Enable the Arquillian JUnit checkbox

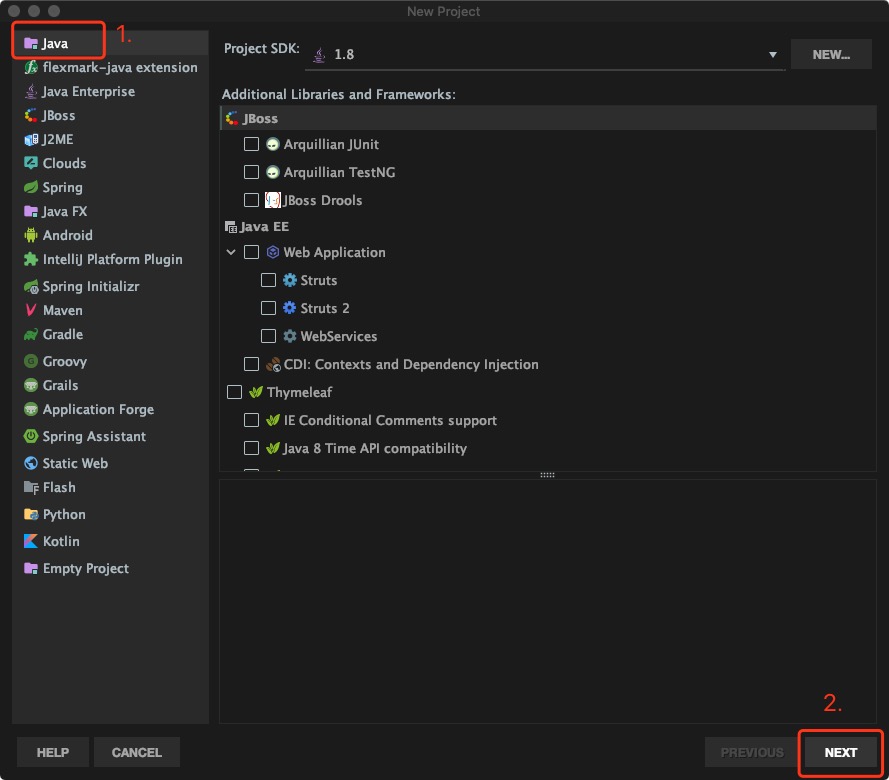point(252,144)
